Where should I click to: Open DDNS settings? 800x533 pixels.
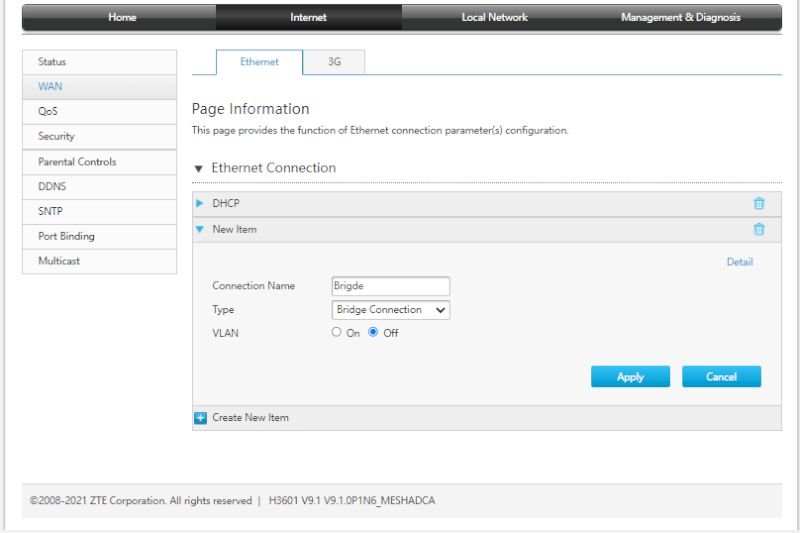pyautogui.click(x=99, y=187)
